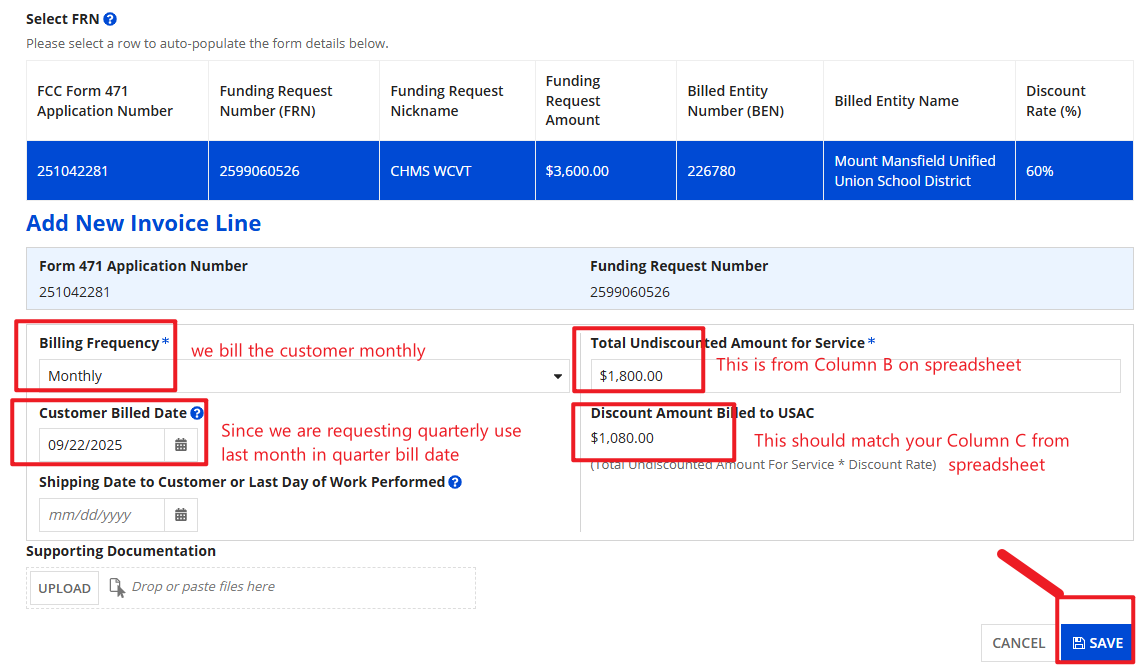The width and height of the screenshot is (1145, 665).
Task: Click the FCC Form 471 Application Number header
Action: (x=105, y=101)
